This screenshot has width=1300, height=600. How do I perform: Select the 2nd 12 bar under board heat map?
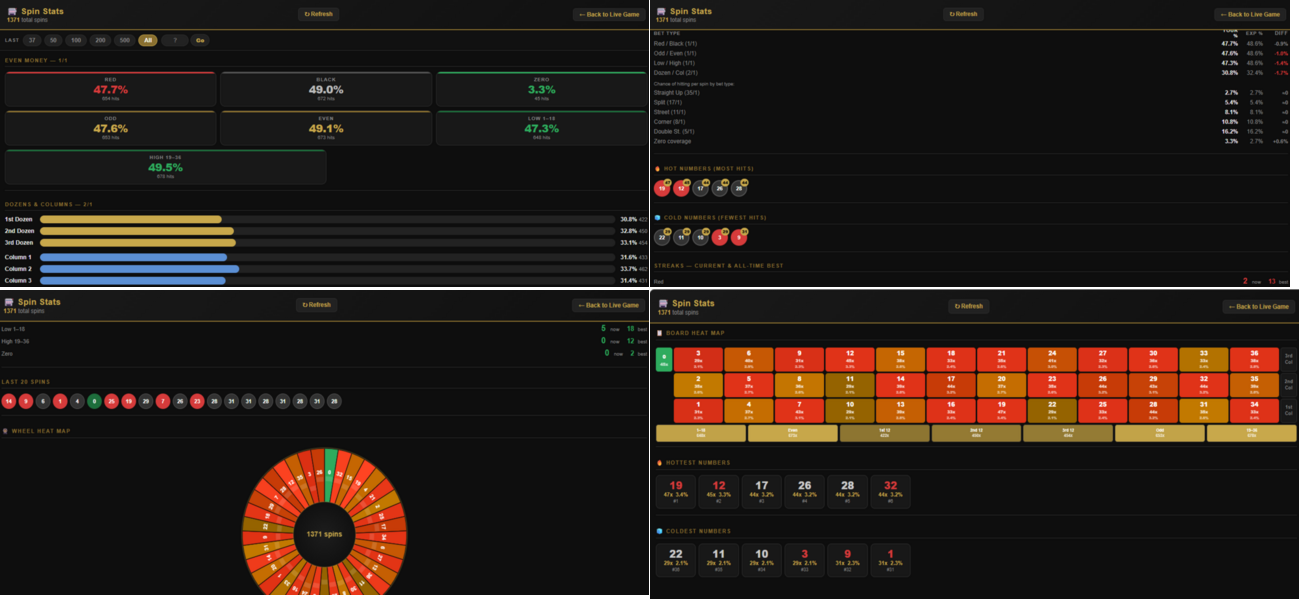[976, 433]
